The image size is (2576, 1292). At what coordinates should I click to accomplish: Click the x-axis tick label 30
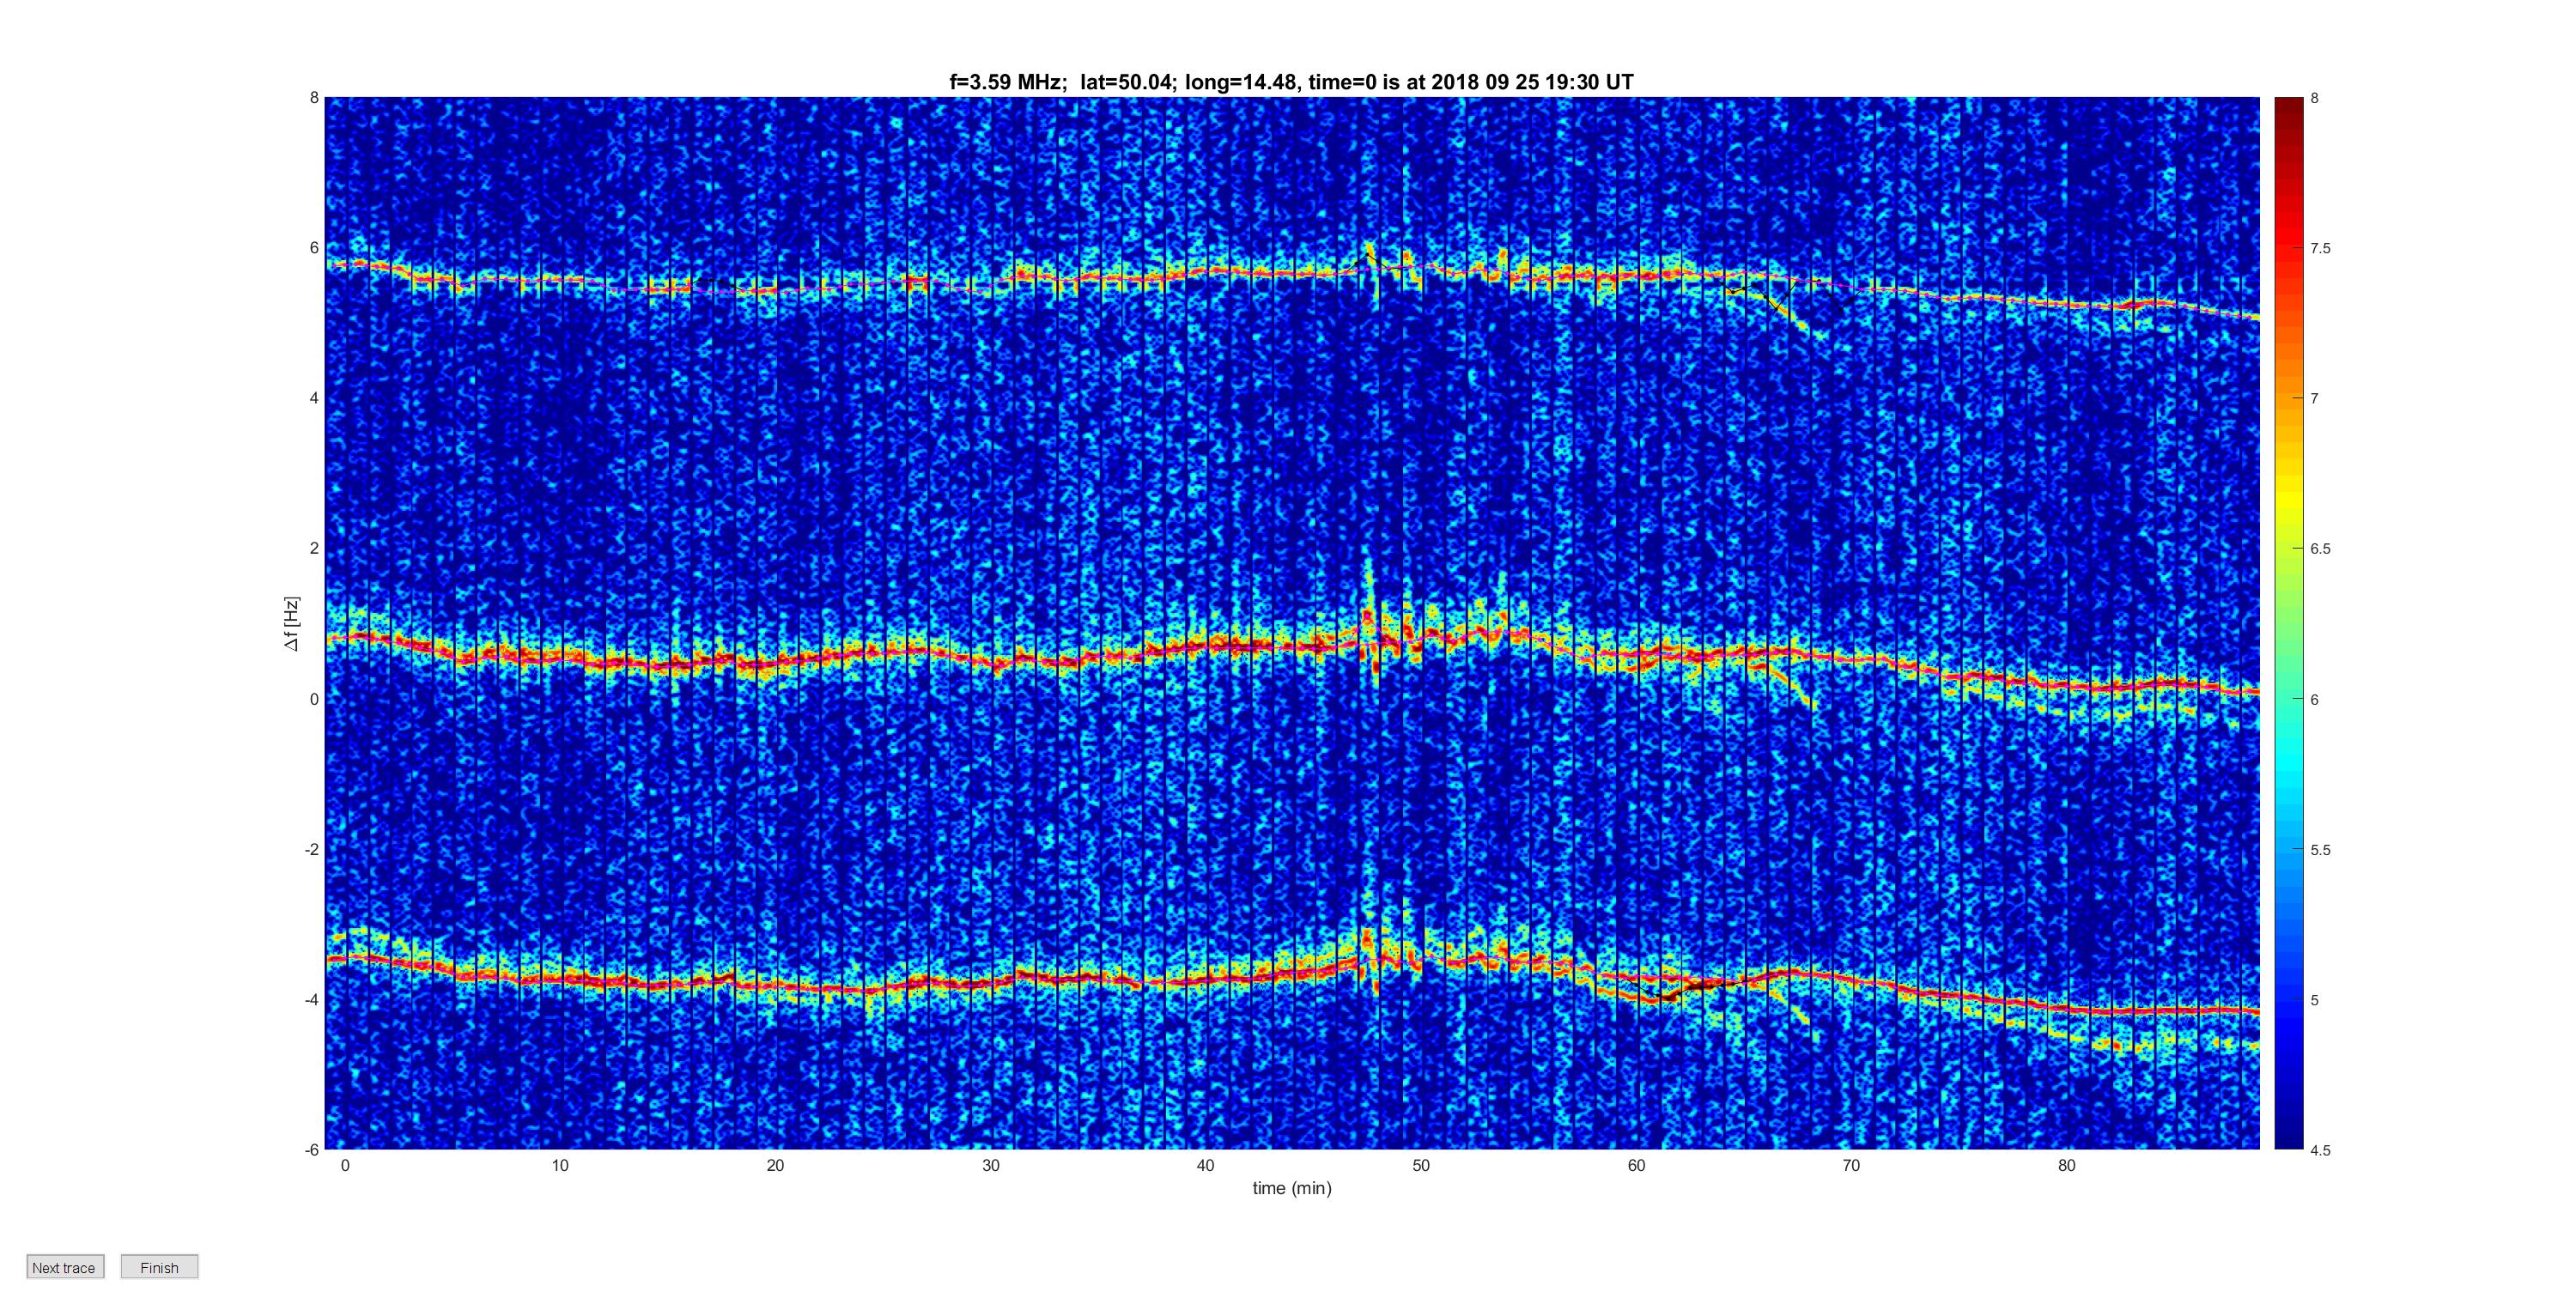991,1165
